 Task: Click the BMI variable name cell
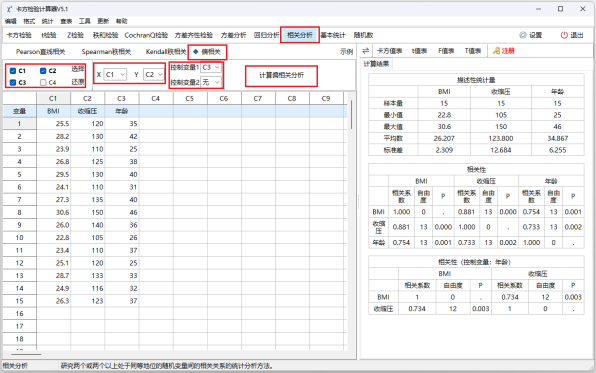coord(53,111)
